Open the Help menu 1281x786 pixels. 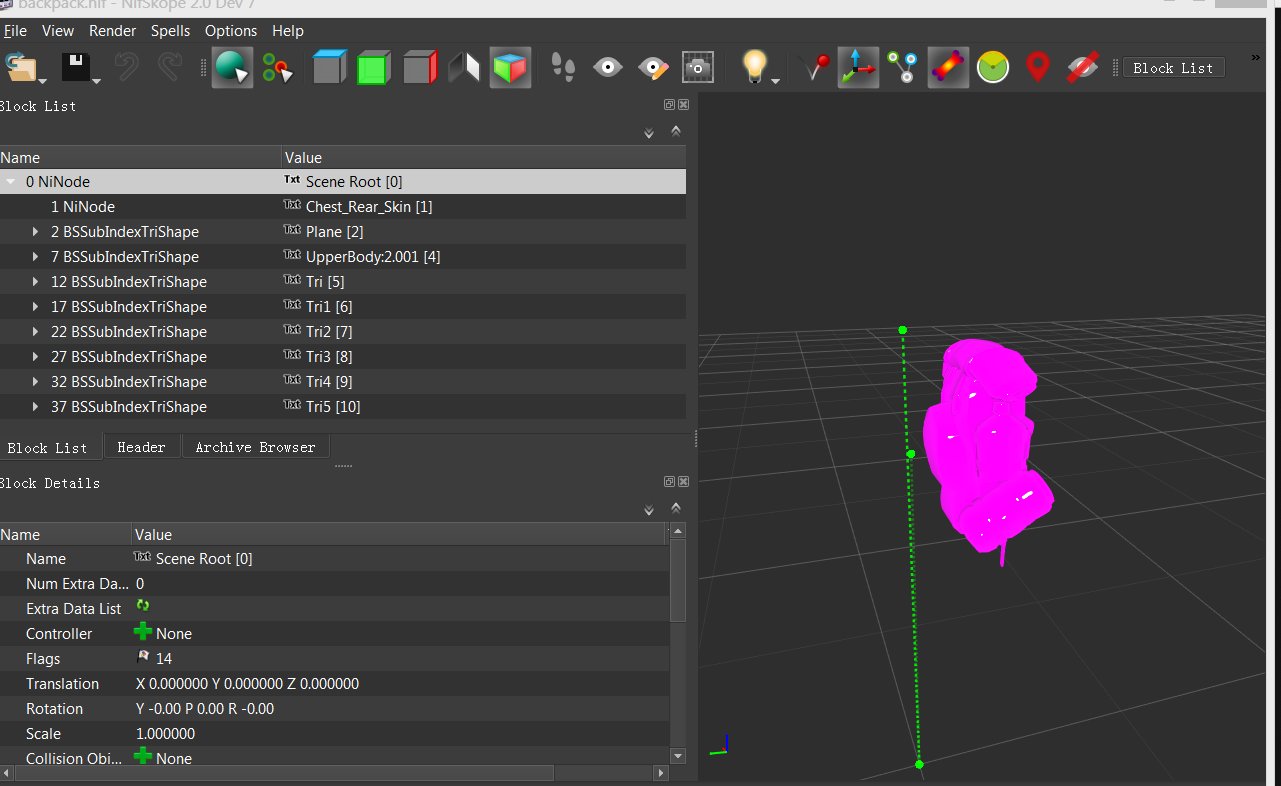[x=288, y=31]
